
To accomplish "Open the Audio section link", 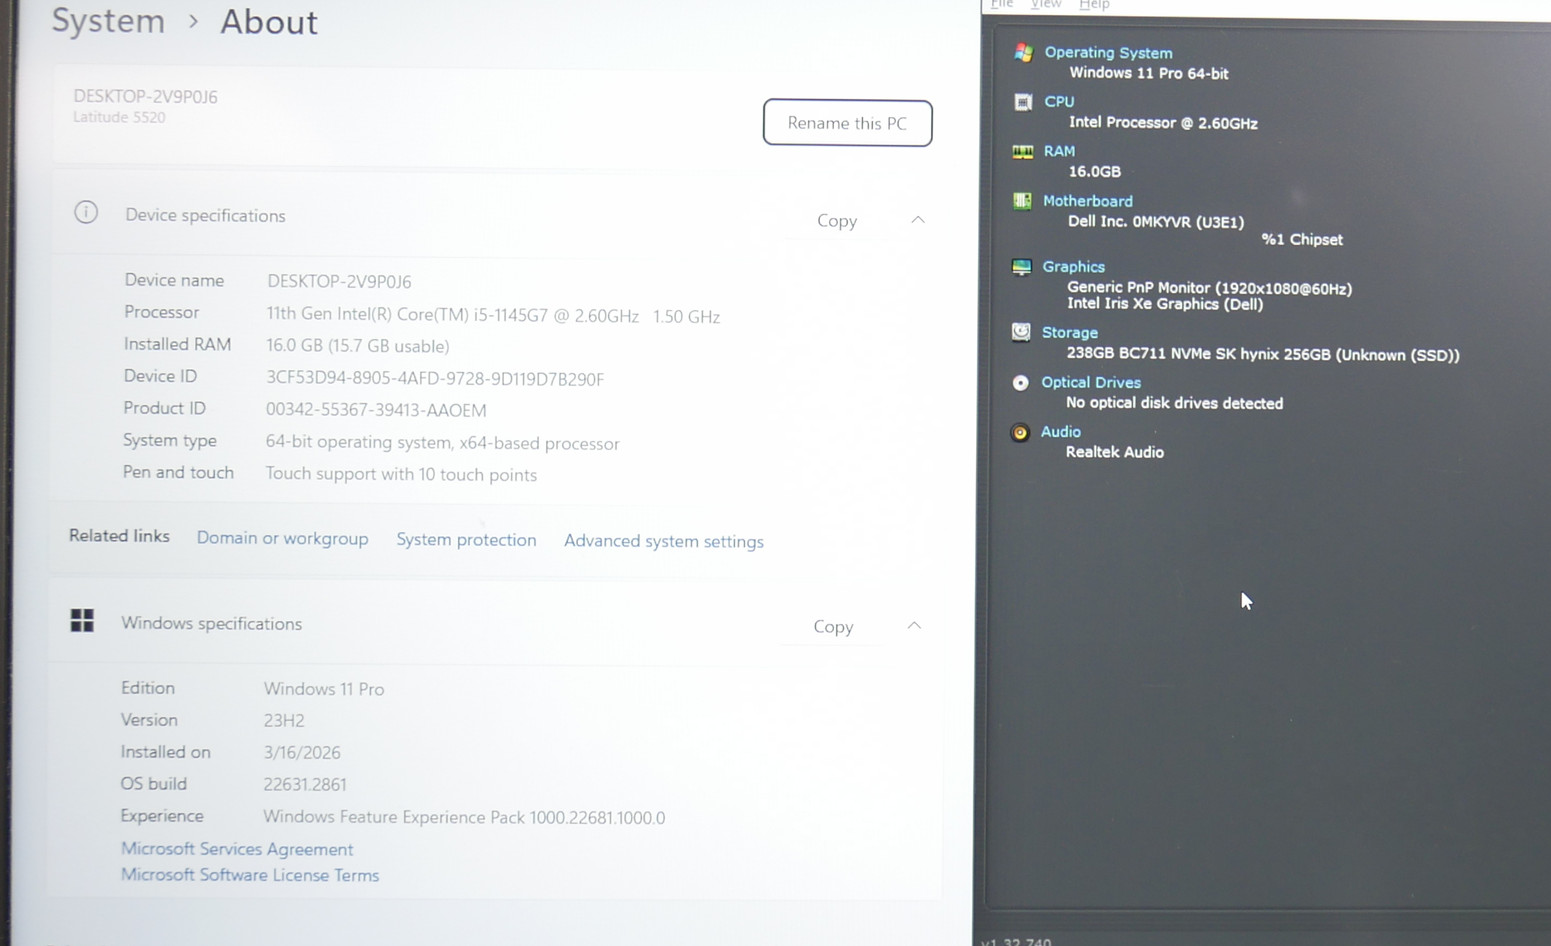I will [x=1061, y=432].
